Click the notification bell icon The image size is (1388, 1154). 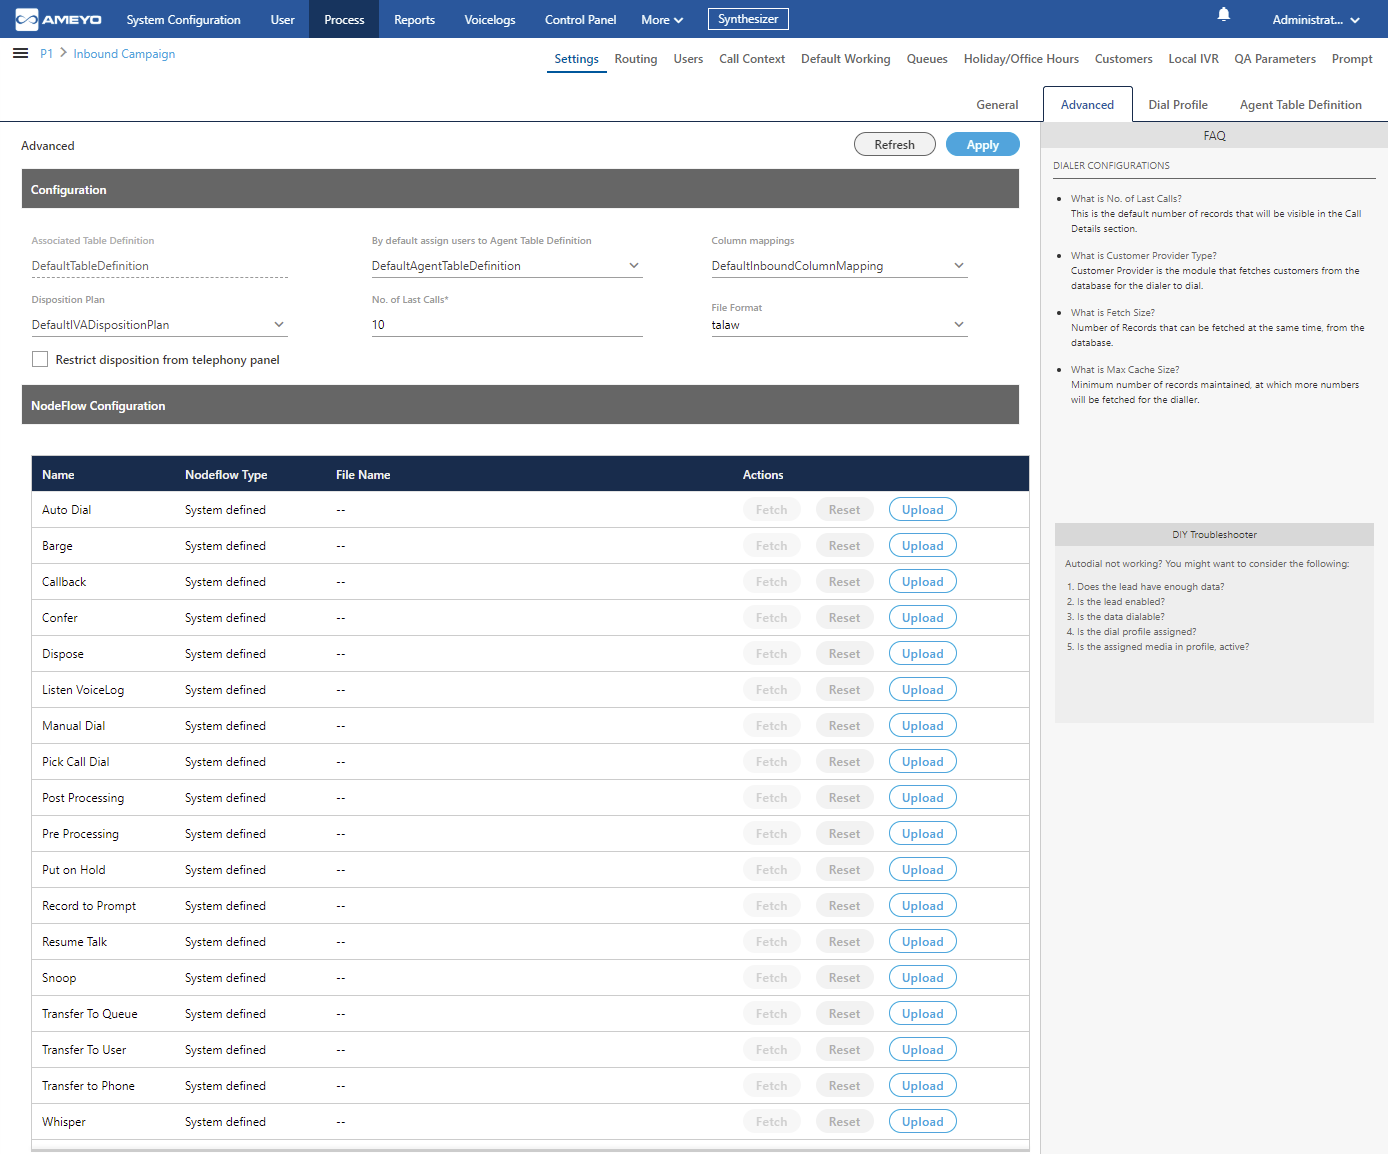[1223, 14]
